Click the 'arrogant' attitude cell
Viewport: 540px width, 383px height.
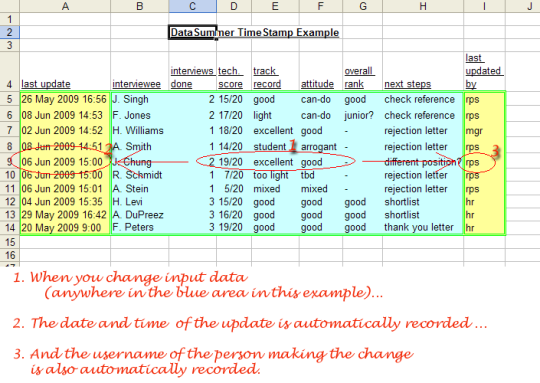click(x=321, y=146)
